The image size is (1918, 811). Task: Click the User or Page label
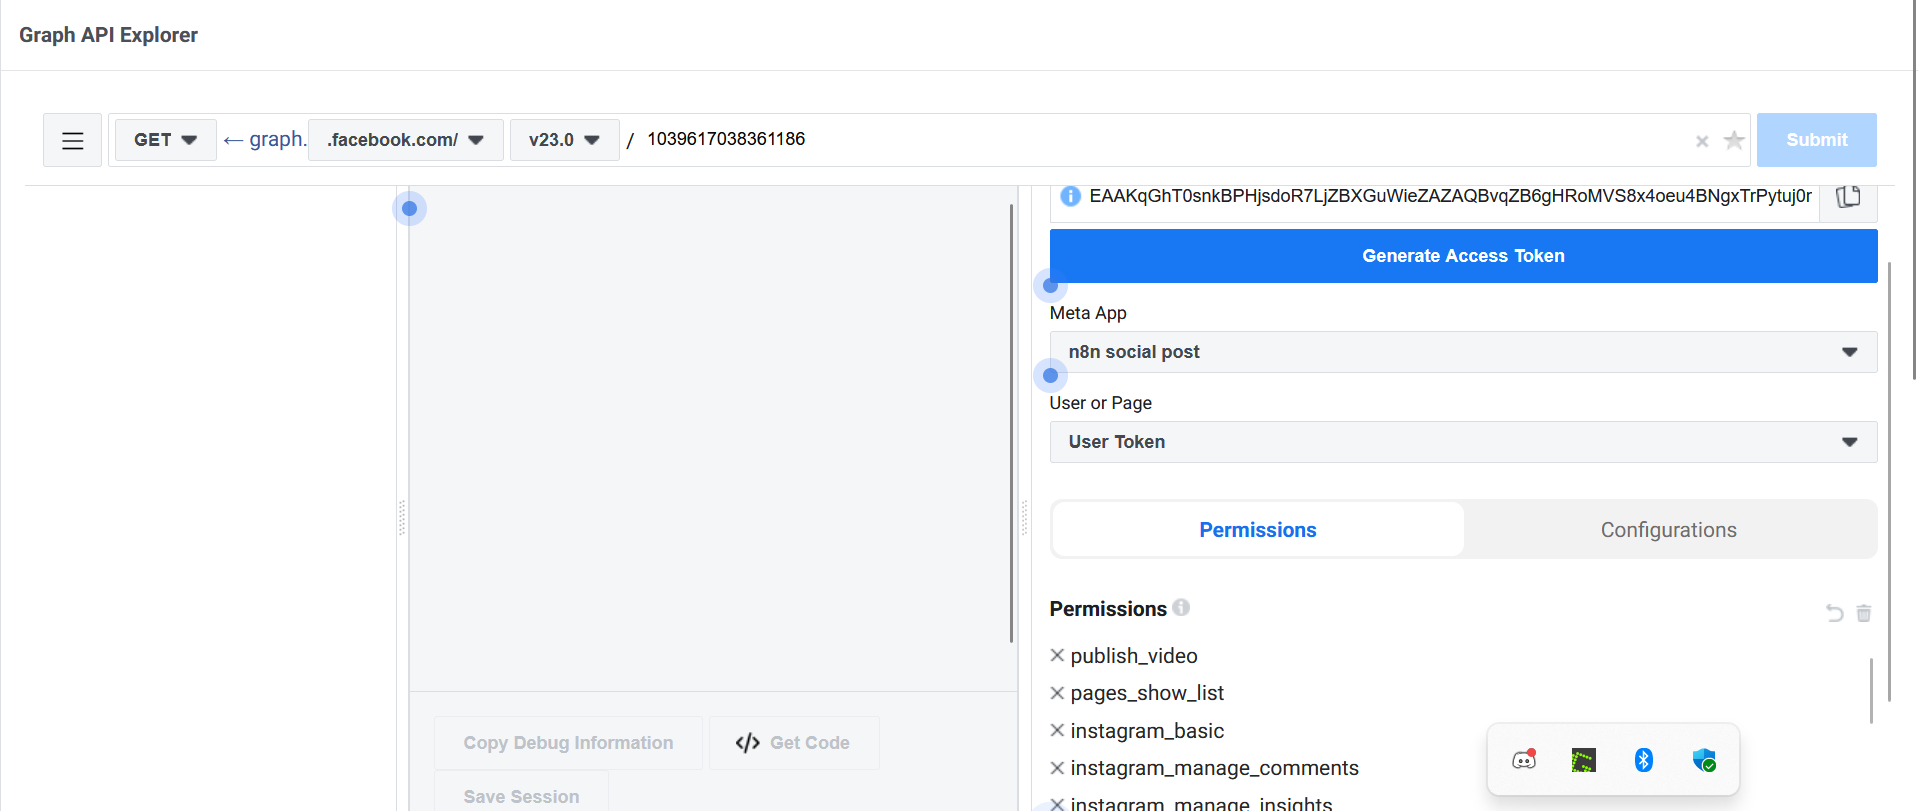(x=1100, y=403)
